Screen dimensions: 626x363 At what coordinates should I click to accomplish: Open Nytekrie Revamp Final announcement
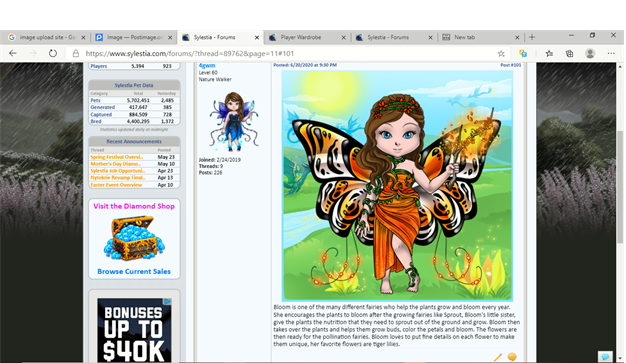coord(117,177)
